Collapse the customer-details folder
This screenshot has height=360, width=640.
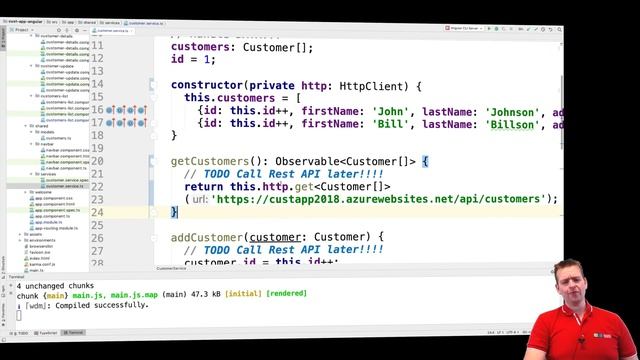pyautogui.click(x=31, y=36)
